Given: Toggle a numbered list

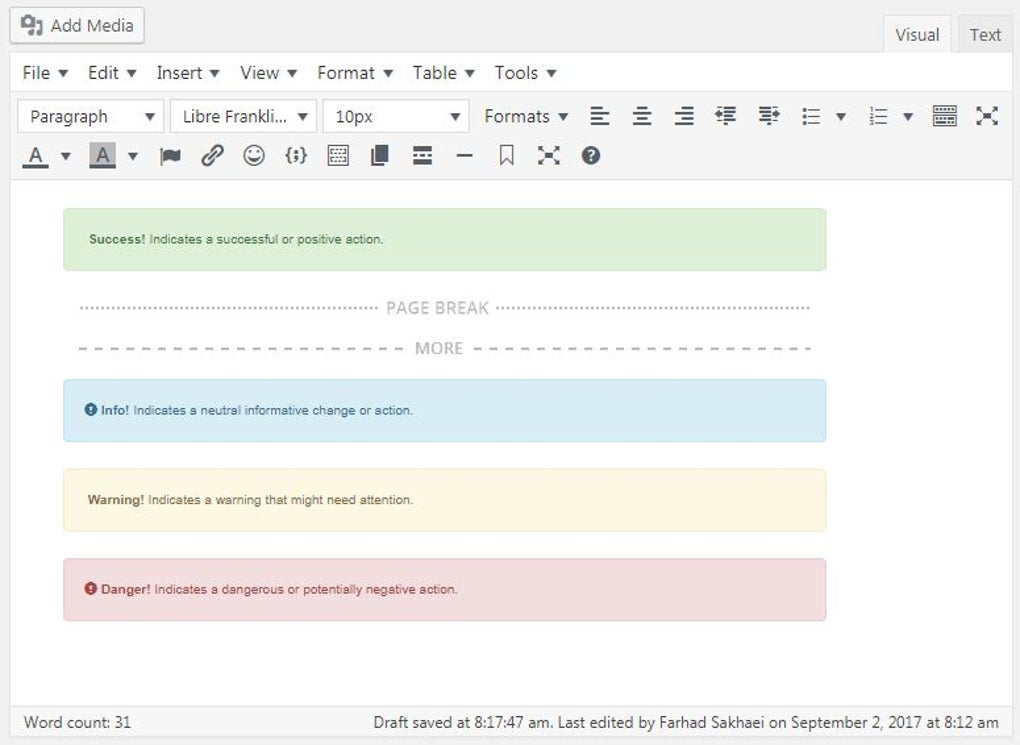Looking at the screenshot, I should (877, 116).
